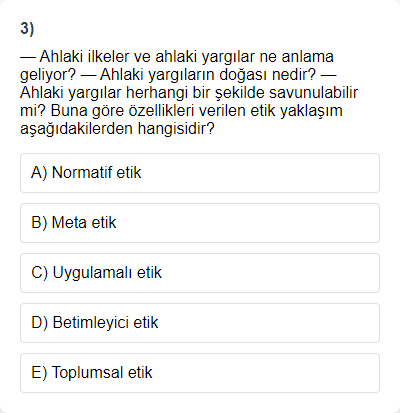
Task: Click the question text starting 'Ahlaki ilkeler'
Action: [x=189, y=92]
